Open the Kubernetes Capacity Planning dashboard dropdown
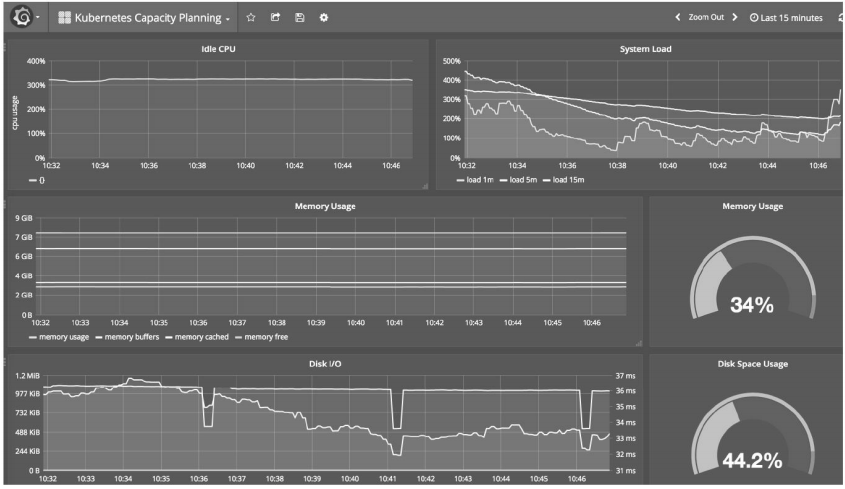Image resolution: width=845 pixels, height=489 pixels. point(144,18)
